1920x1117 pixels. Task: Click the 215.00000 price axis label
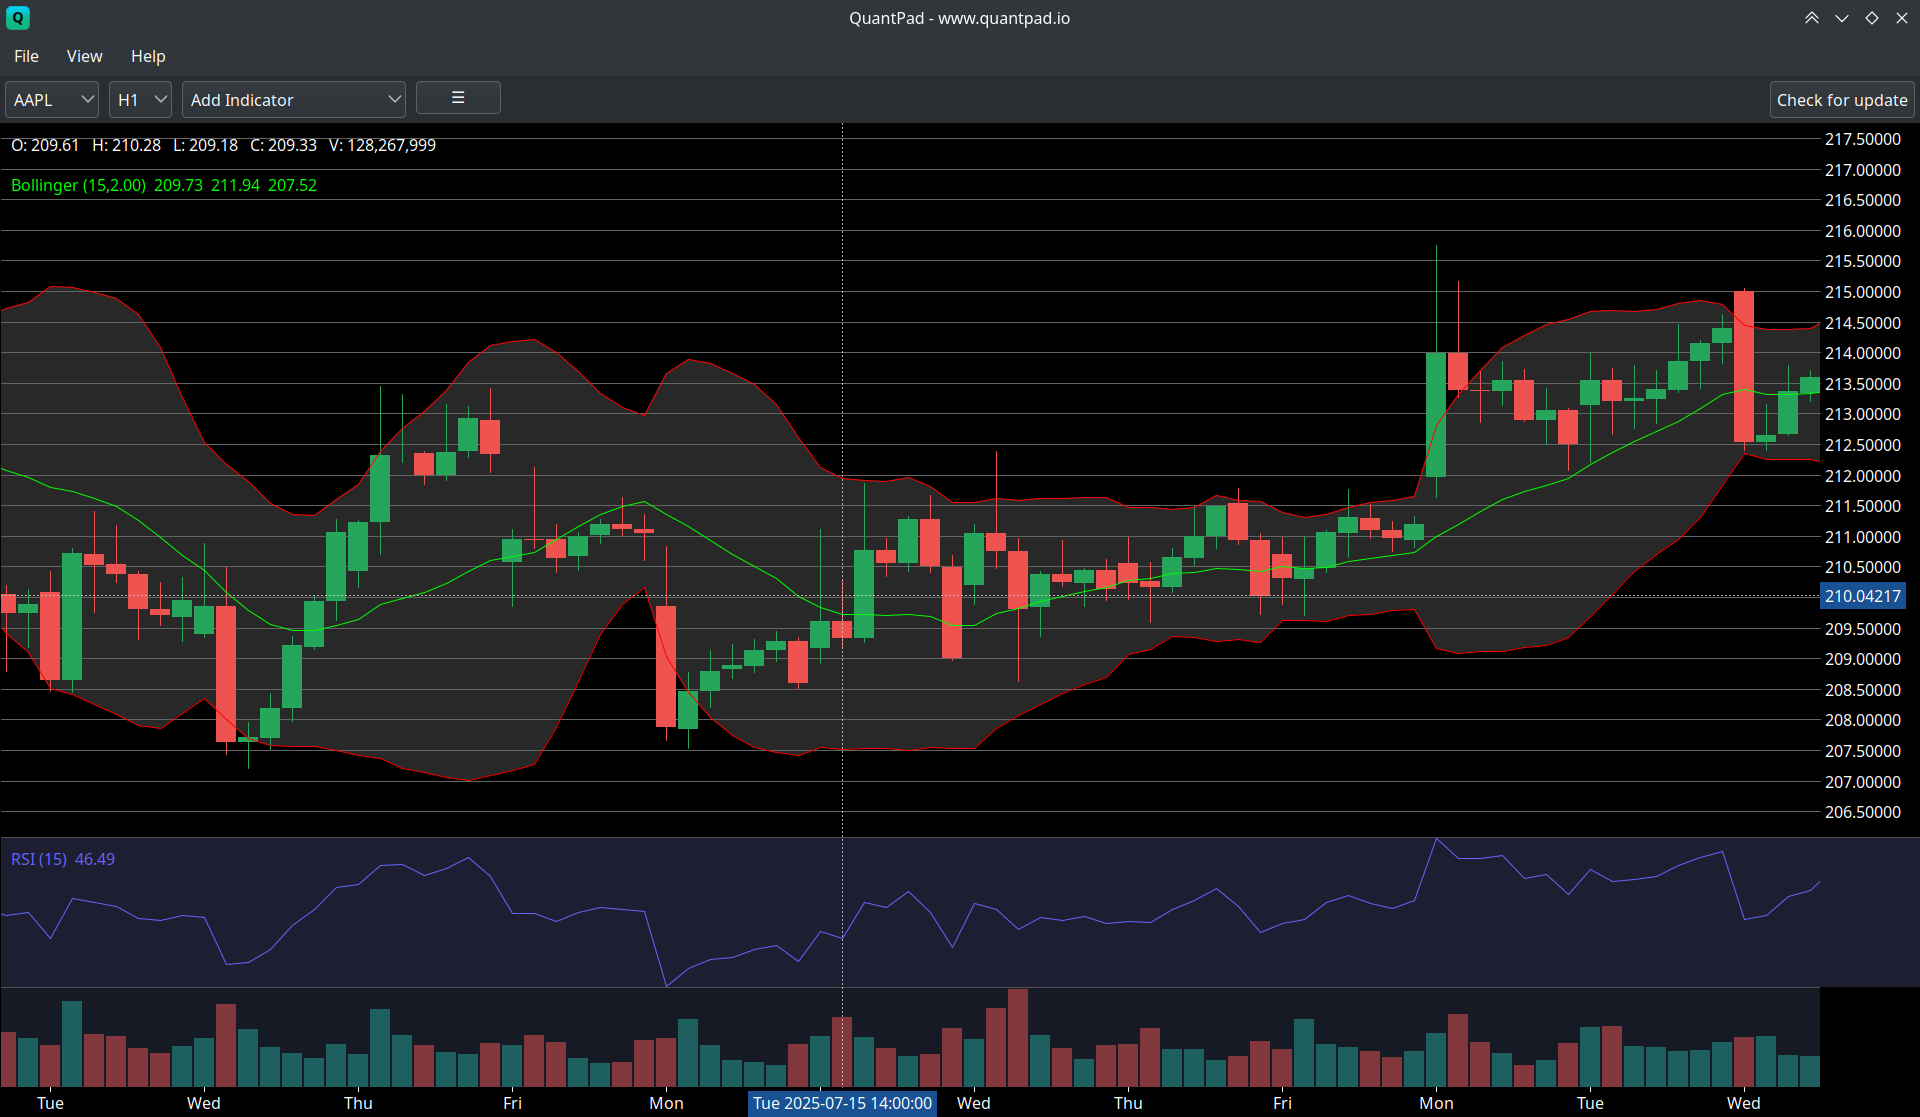pos(1862,292)
